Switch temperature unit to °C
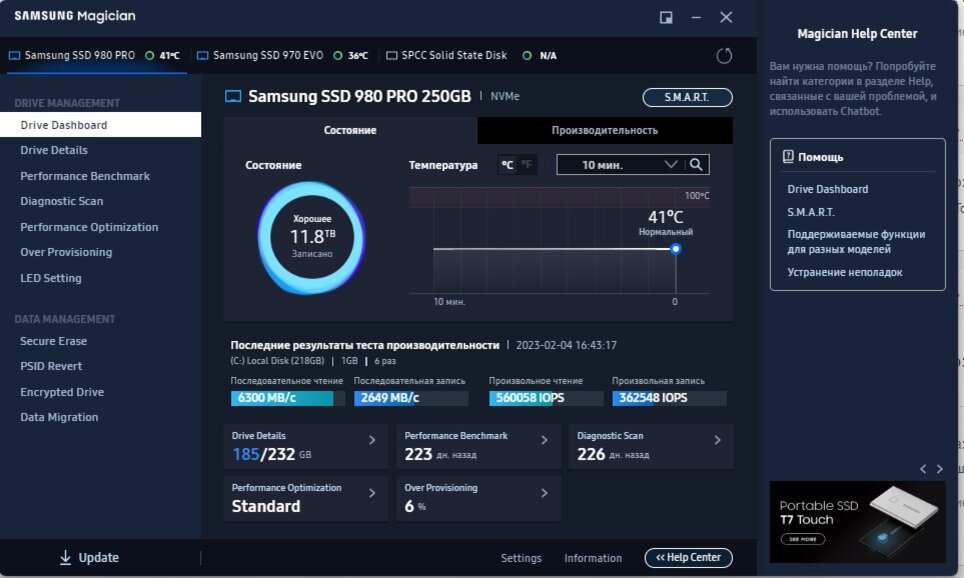Image resolution: width=964 pixels, height=578 pixels. click(x=507, y=165)
